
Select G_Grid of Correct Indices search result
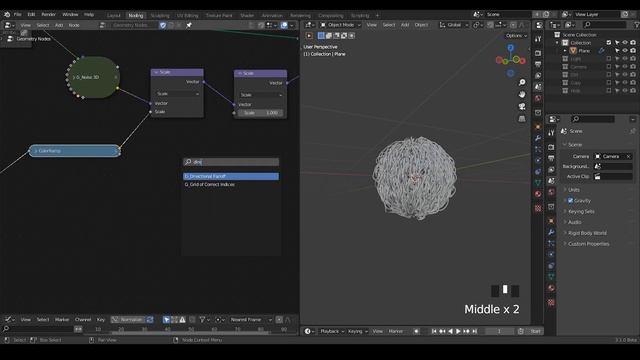click(231, 184)
